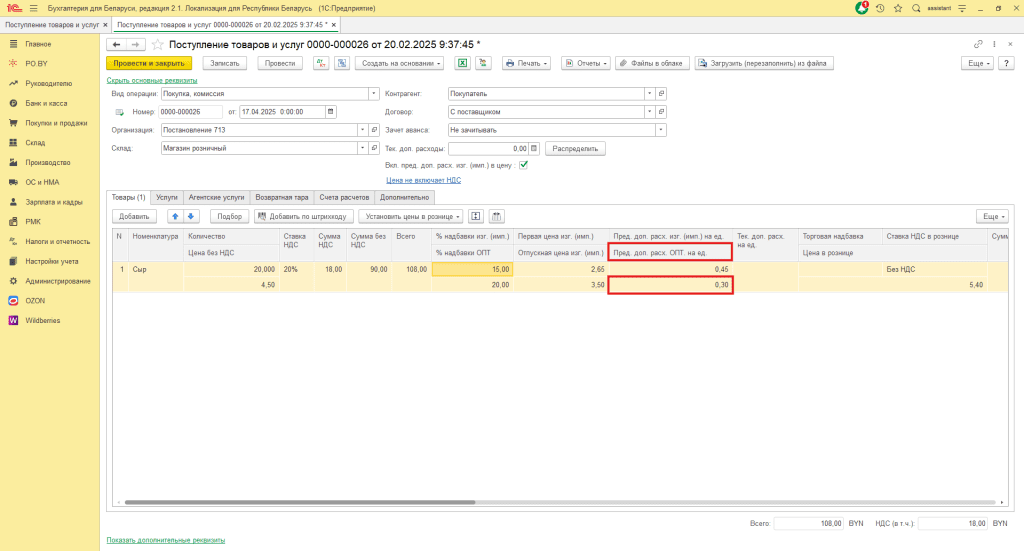Click Цена не включает НДС link
This screenshot has height=551, width=1024.
423,180
